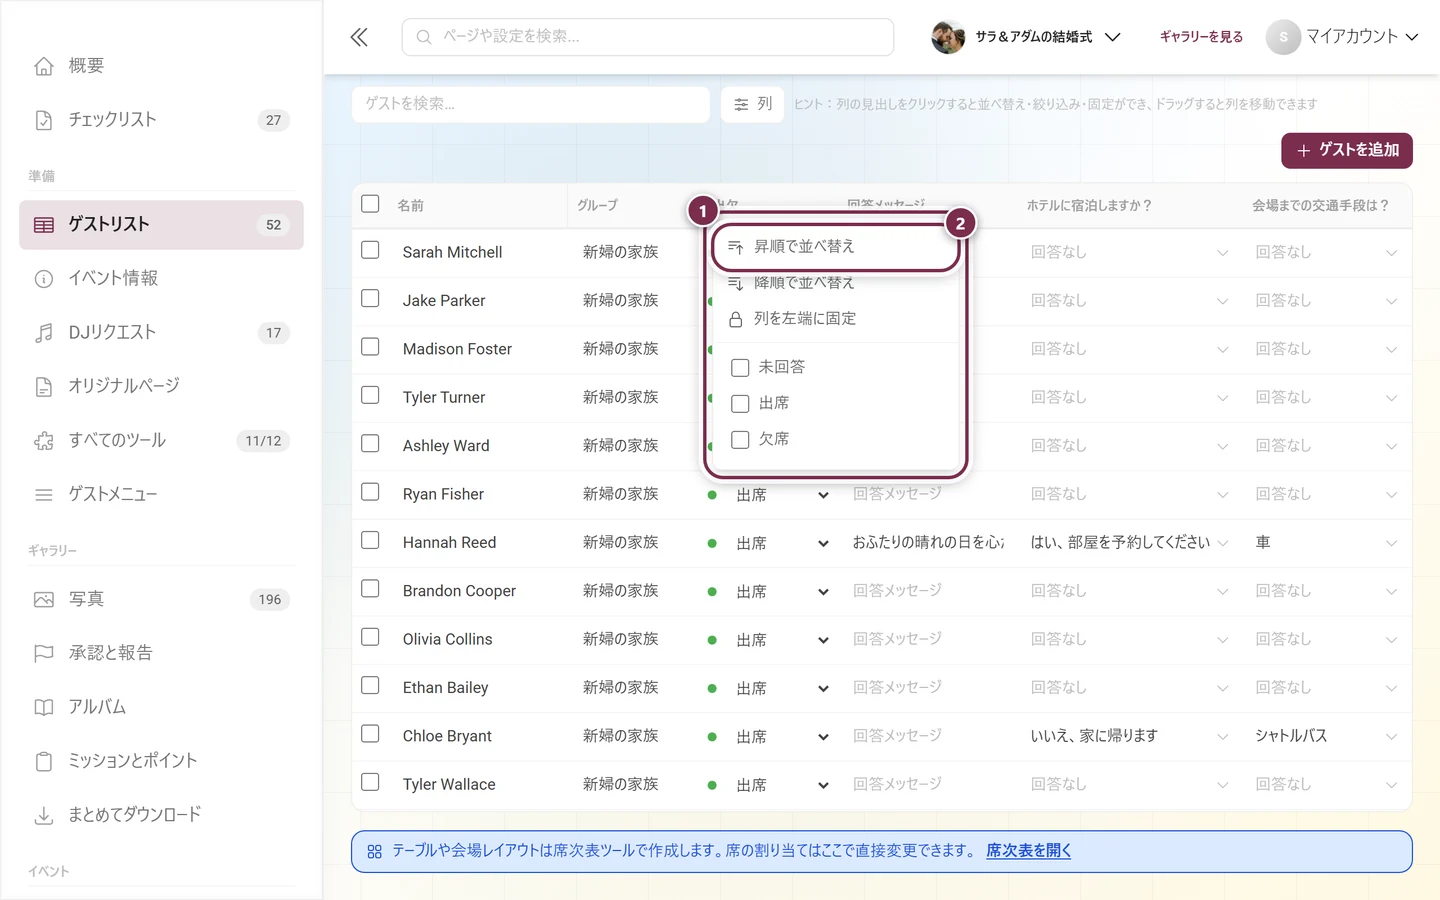The image size is (1440, 900).
Task: Follow the ギャラリーを見る link
Action: pyautogui.click(x=1201, y=37)
